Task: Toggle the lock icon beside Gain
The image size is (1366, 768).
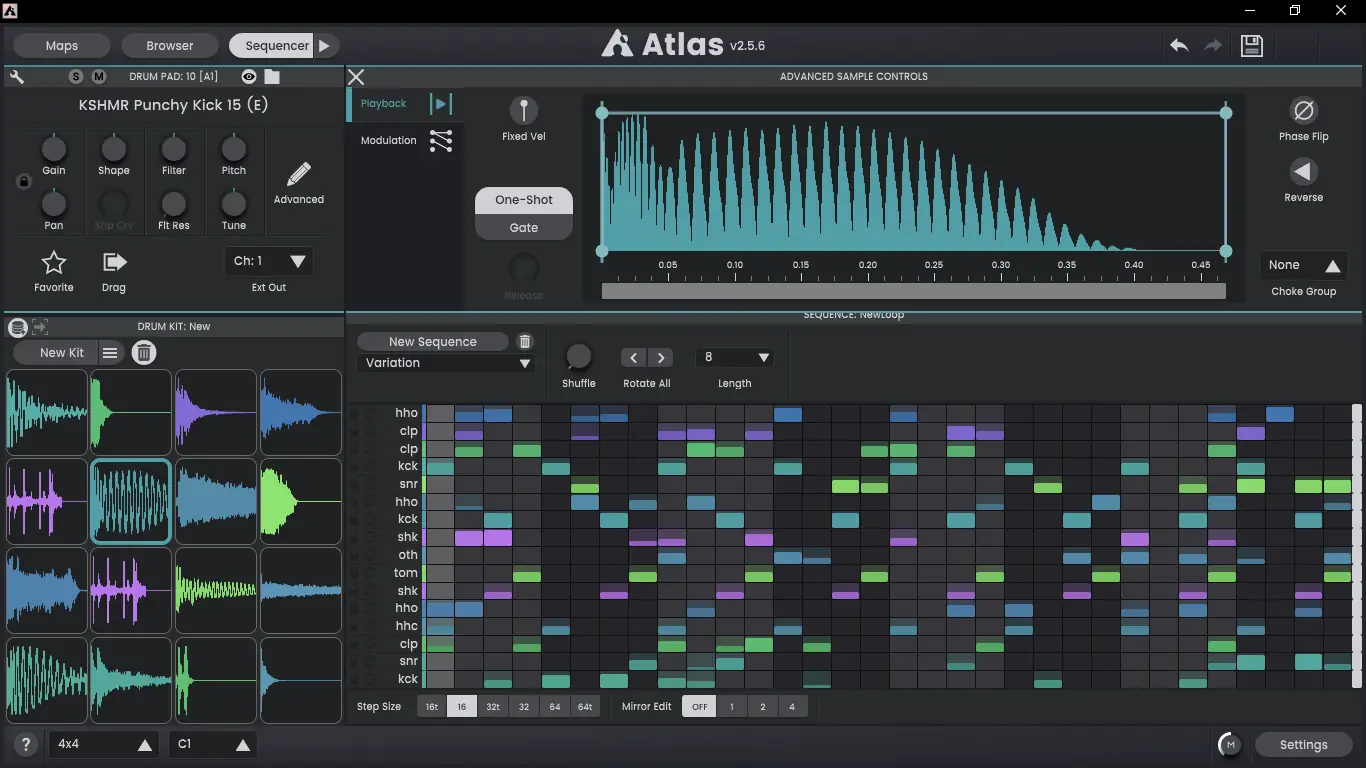Action: click(x=24, y=182)
